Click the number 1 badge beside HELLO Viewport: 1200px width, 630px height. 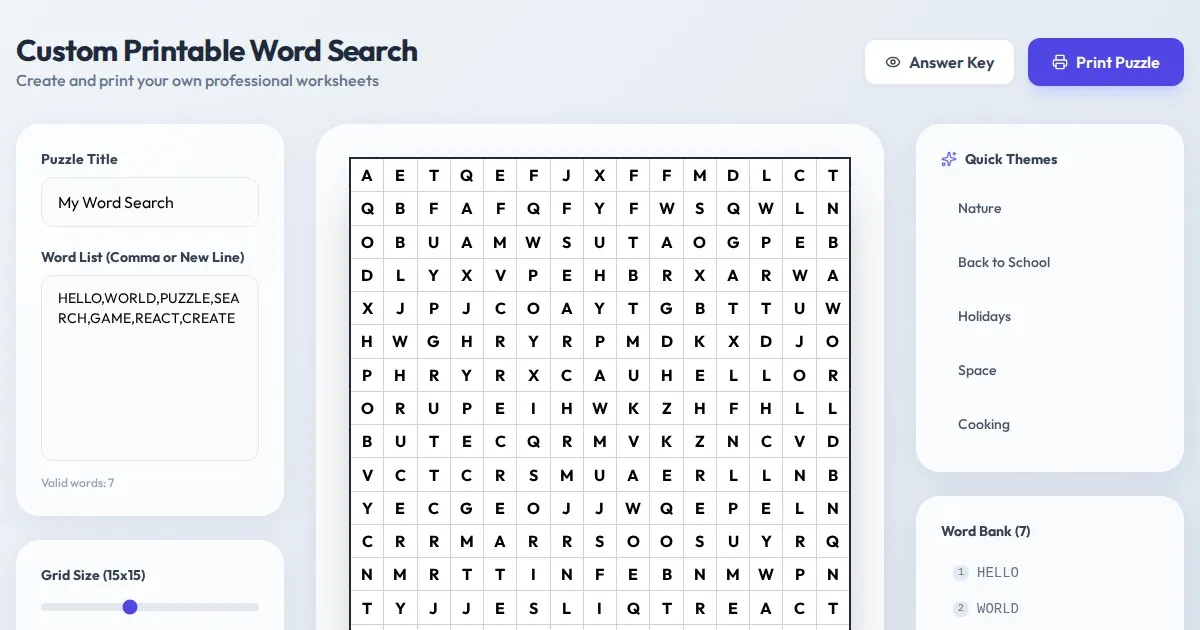point(961,573)
